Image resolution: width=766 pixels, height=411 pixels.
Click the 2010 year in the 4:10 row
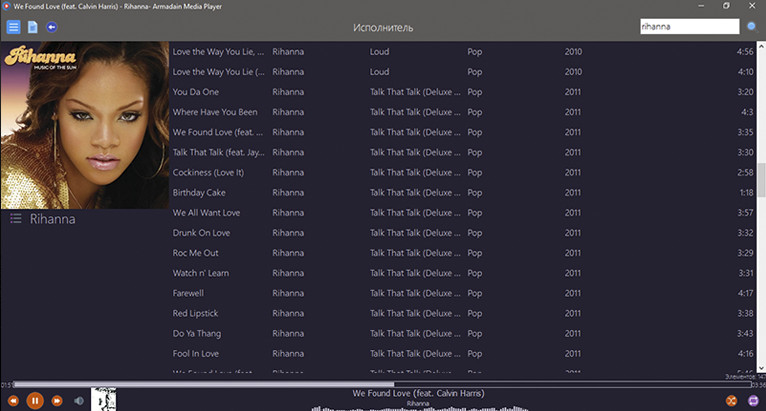(x=574, y=72)
